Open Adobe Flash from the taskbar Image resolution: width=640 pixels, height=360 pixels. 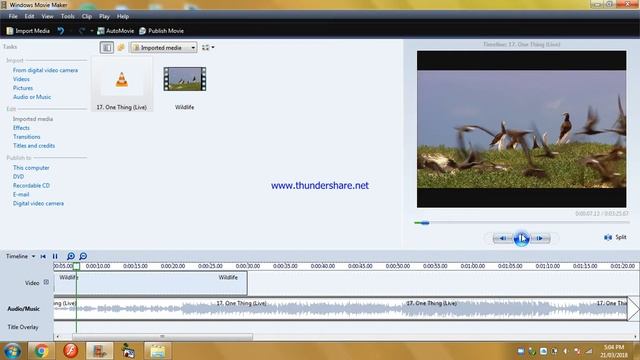pos(71,351)
